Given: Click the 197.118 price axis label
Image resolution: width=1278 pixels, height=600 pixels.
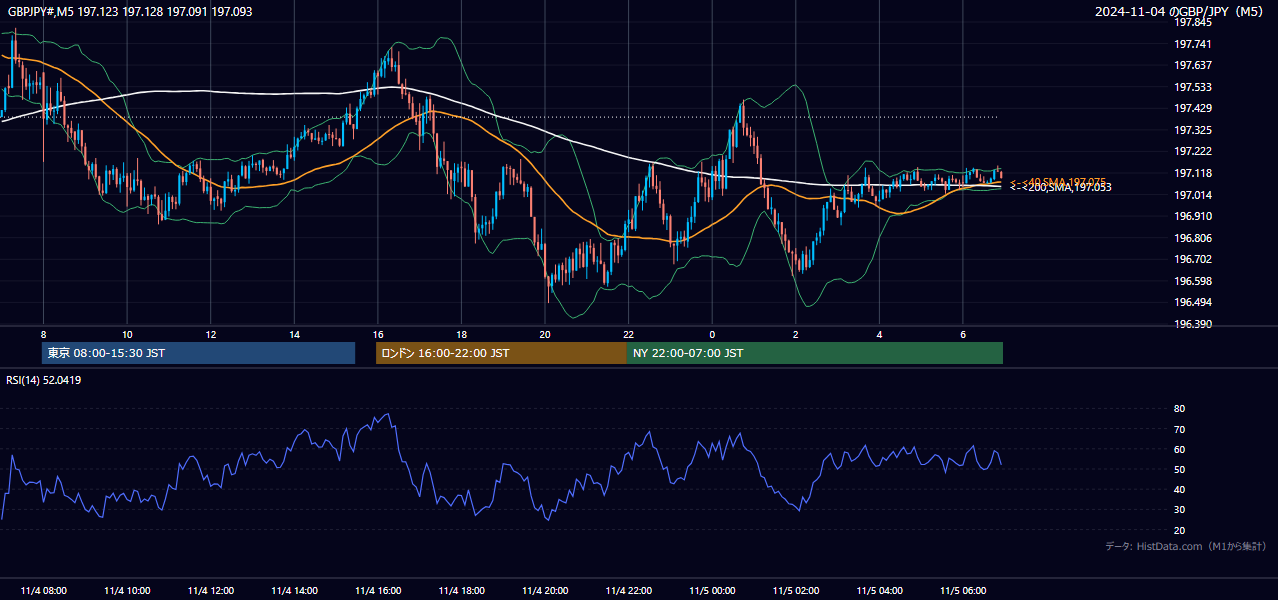Looking at the screenshot, I should (1191, 173).
